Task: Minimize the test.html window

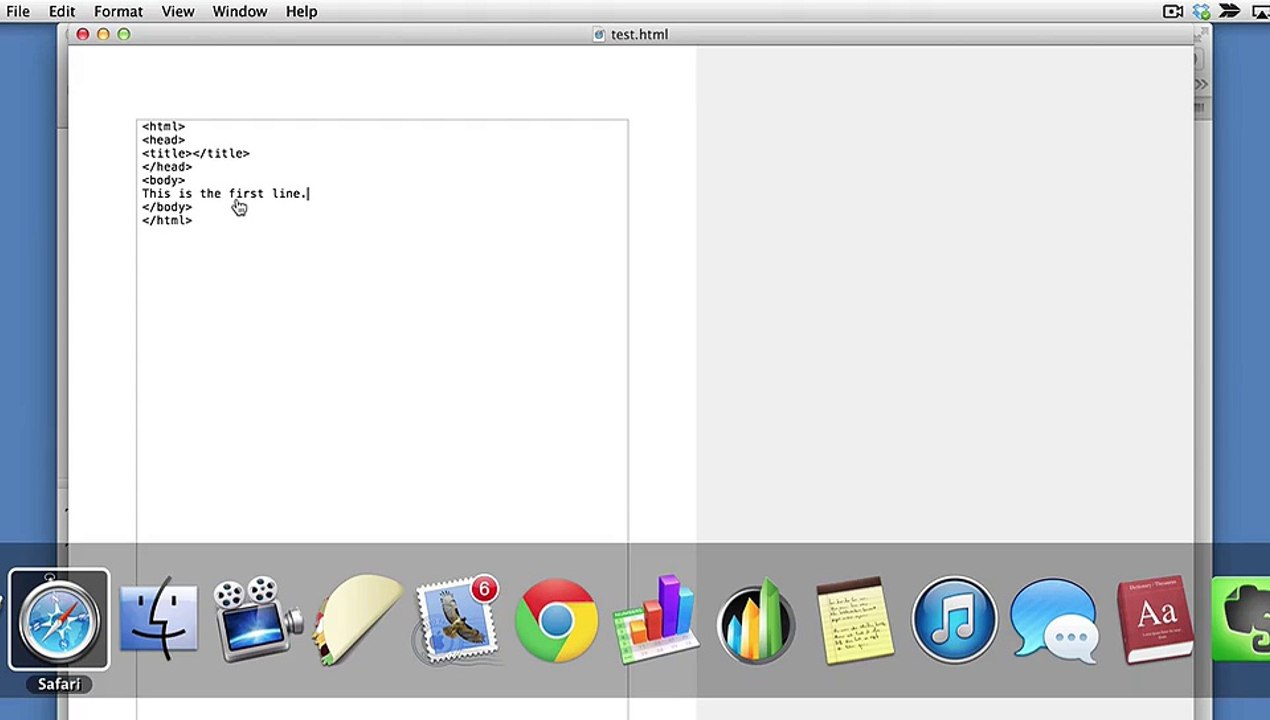Action: pyautogui.click(x=103, y=34)
